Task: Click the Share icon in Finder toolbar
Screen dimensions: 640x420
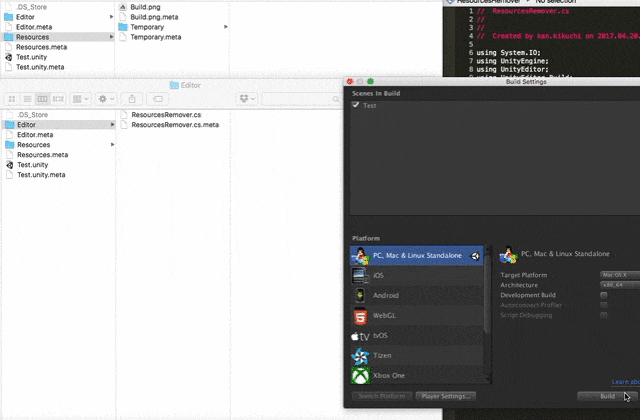Action: 132,99
